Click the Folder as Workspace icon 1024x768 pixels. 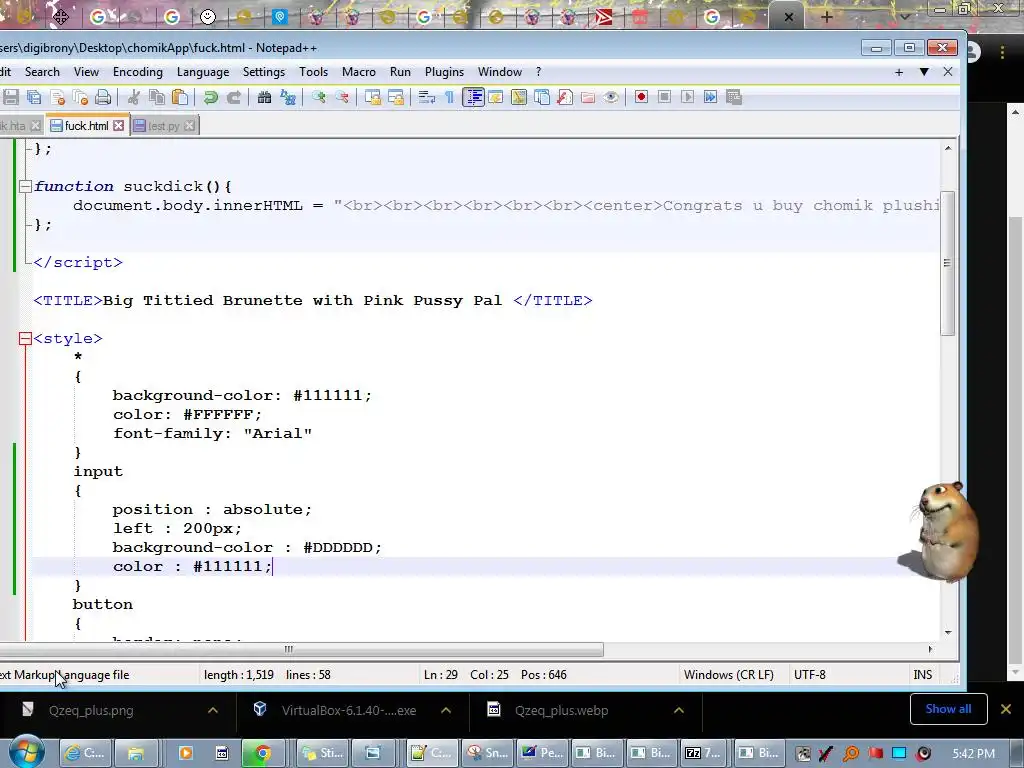[588, 97]
